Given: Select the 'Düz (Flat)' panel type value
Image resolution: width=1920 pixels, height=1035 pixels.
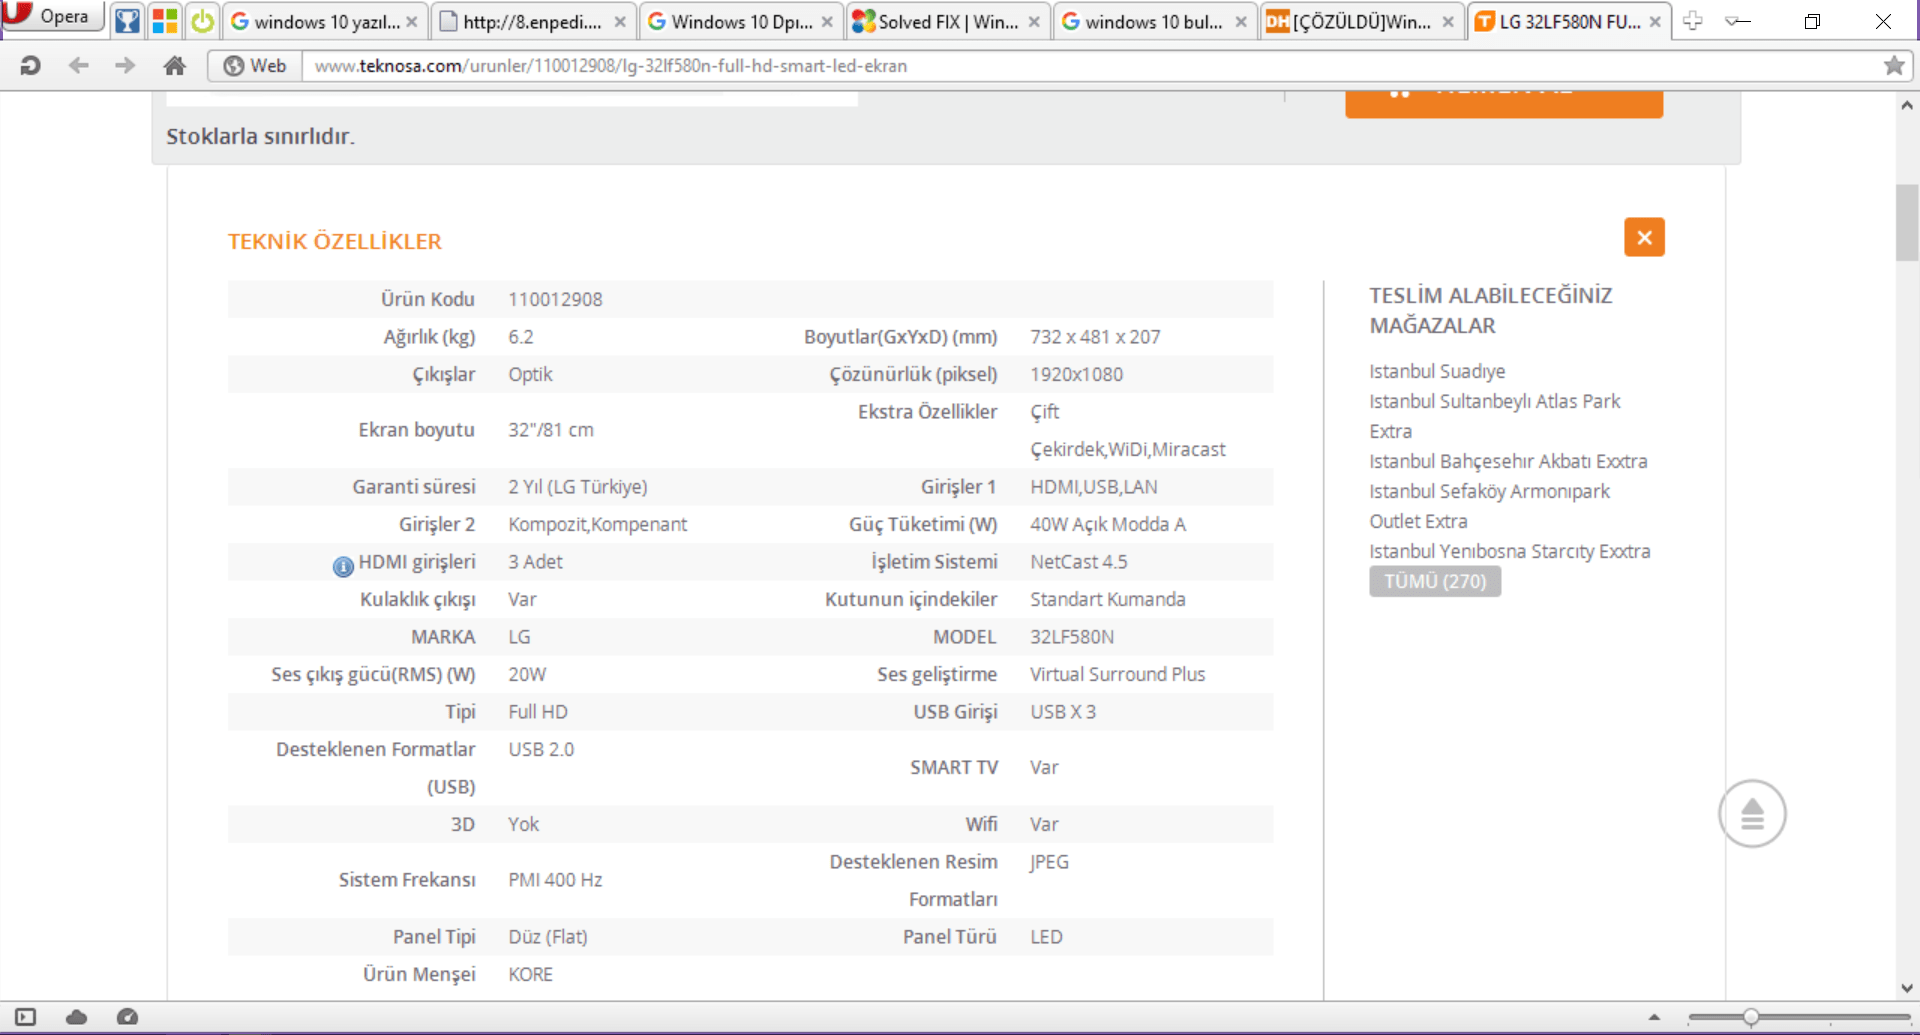Looking at the screenshot, I should [547, 937].
